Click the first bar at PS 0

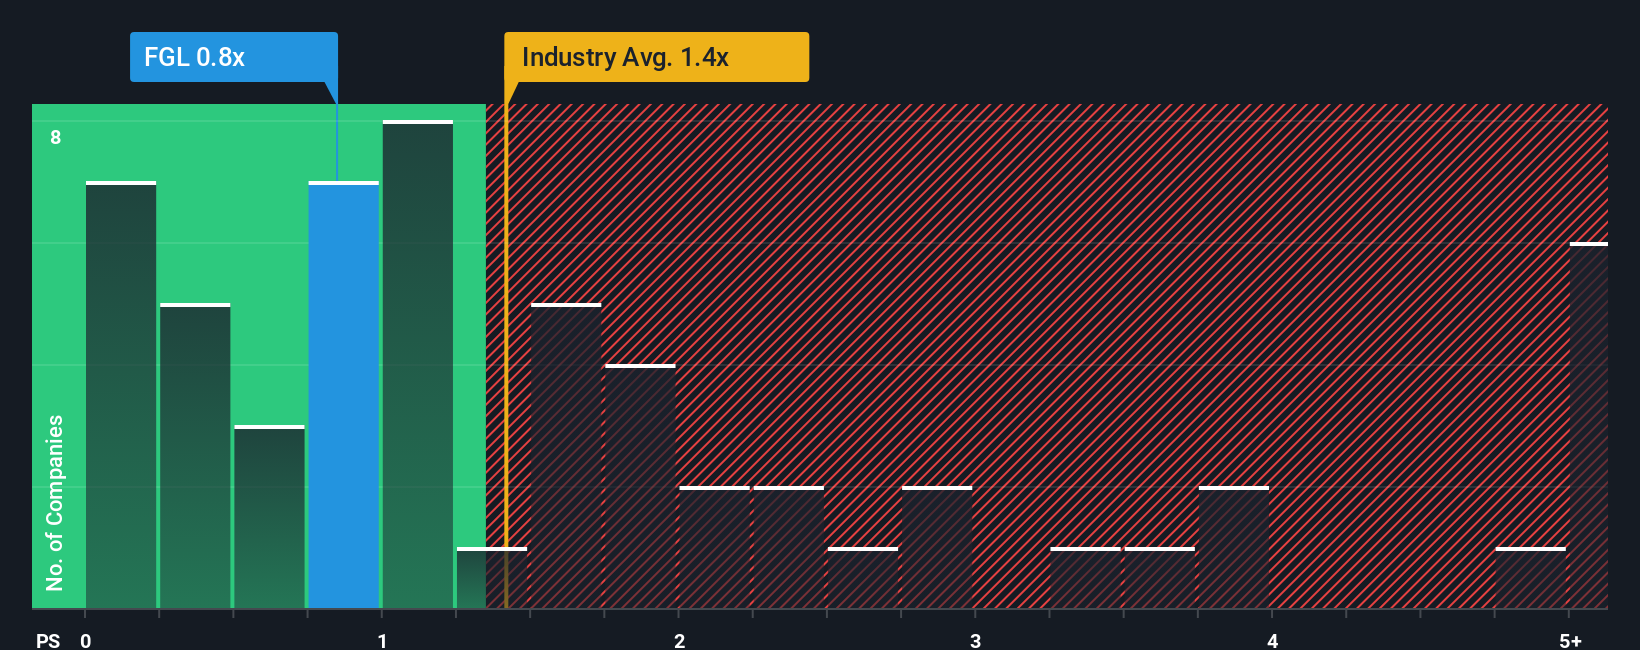[x=121, y=395]
